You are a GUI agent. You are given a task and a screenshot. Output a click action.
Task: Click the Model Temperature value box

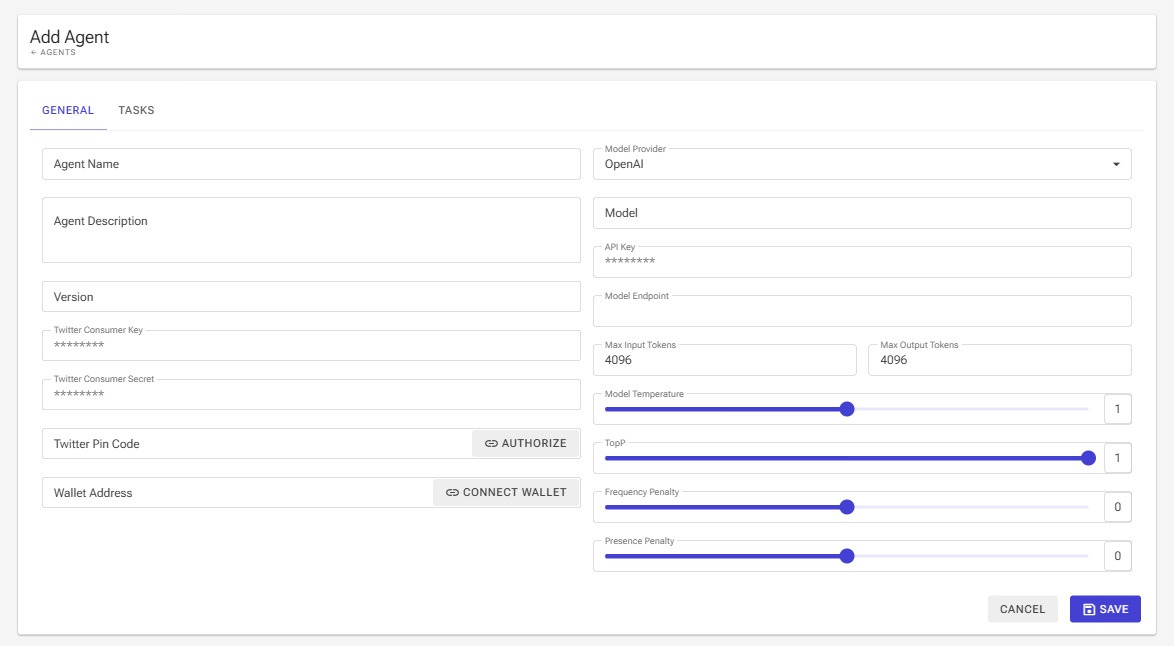point(1117,409)
